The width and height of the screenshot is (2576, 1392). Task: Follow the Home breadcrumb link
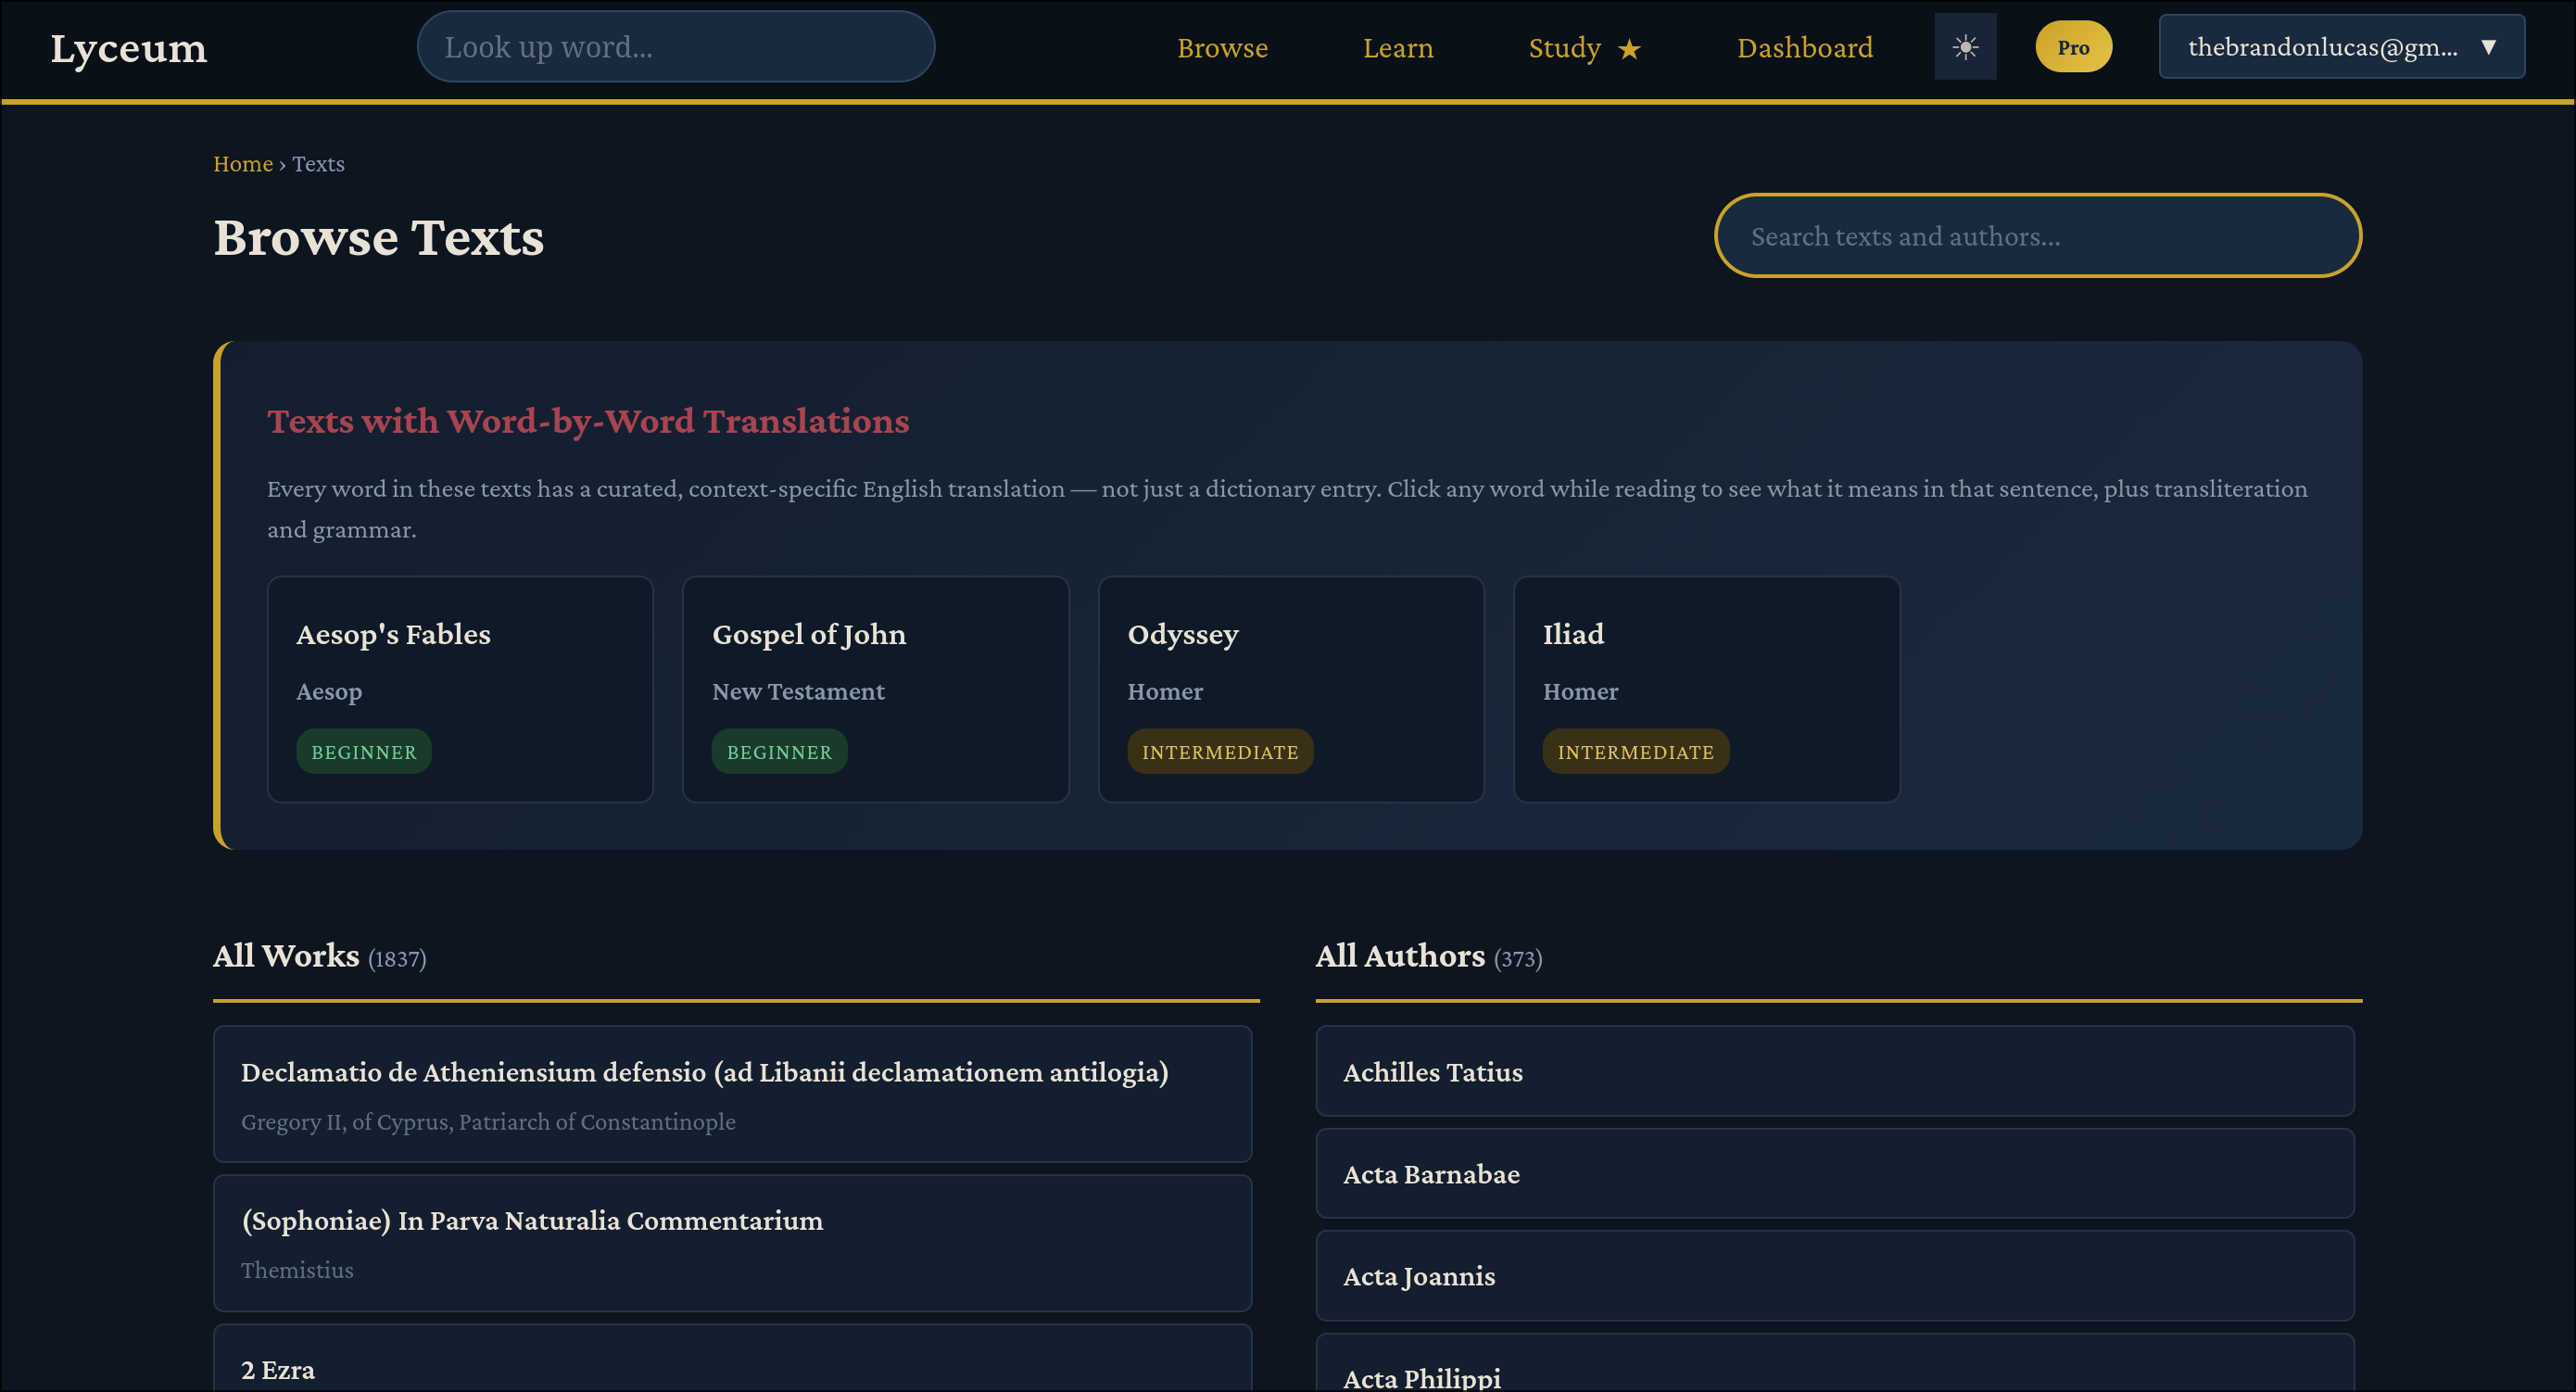coord(242,164)
